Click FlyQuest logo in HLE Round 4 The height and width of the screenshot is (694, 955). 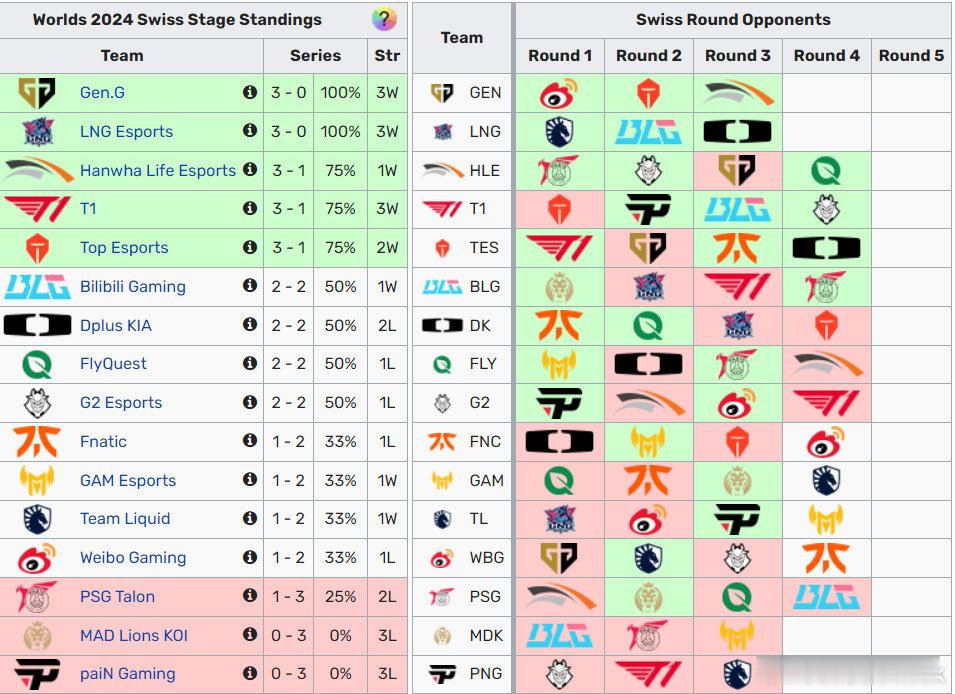(x=826, y=171)
